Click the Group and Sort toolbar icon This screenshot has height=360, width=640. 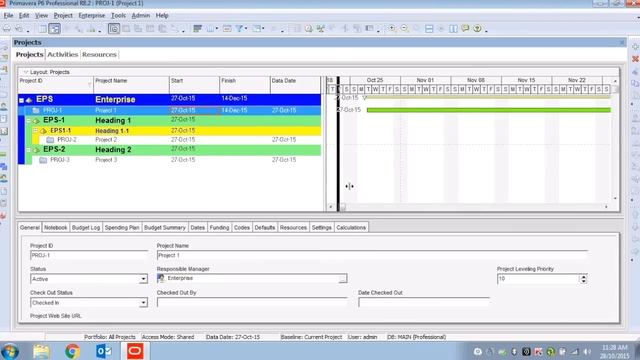pos(257,29)
